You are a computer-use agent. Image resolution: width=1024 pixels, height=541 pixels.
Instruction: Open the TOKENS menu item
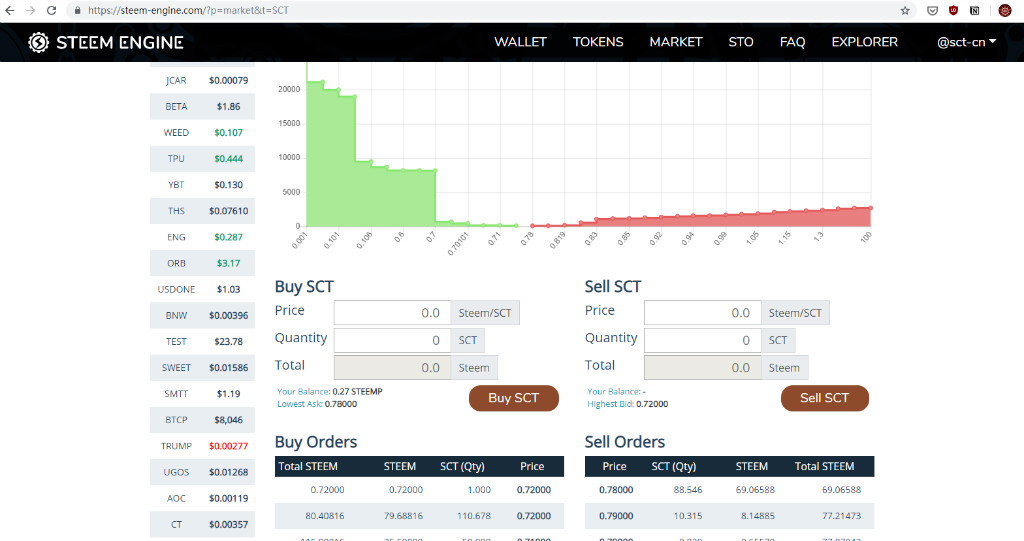coord(598,42)
